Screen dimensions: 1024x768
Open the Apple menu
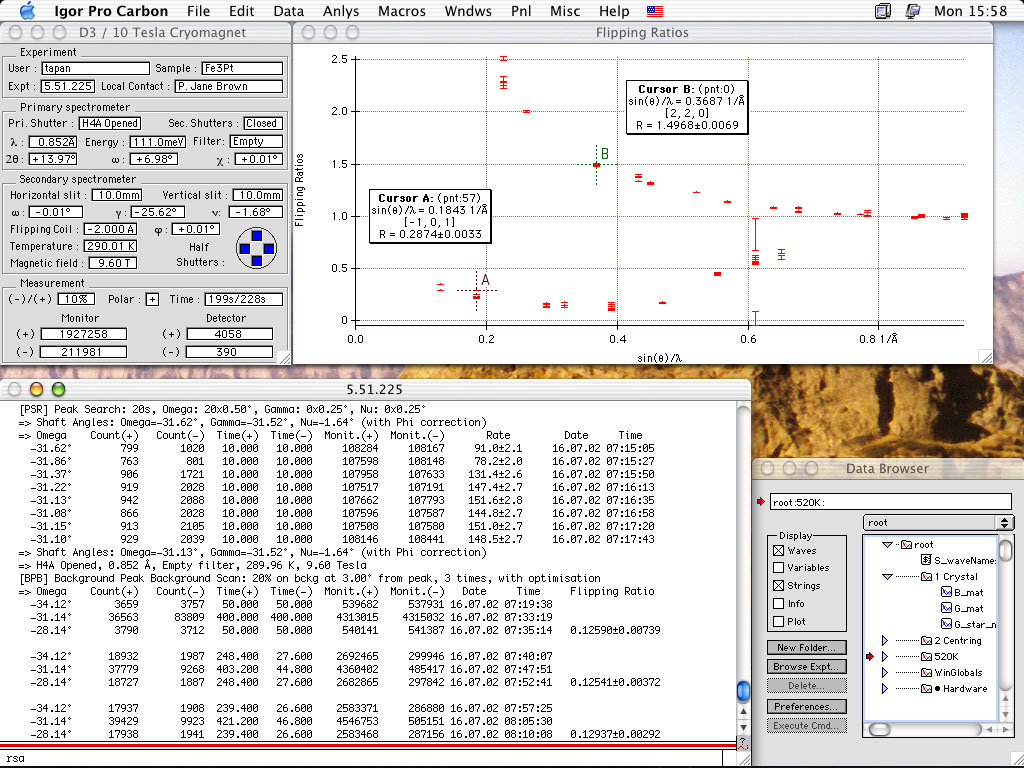27,10
